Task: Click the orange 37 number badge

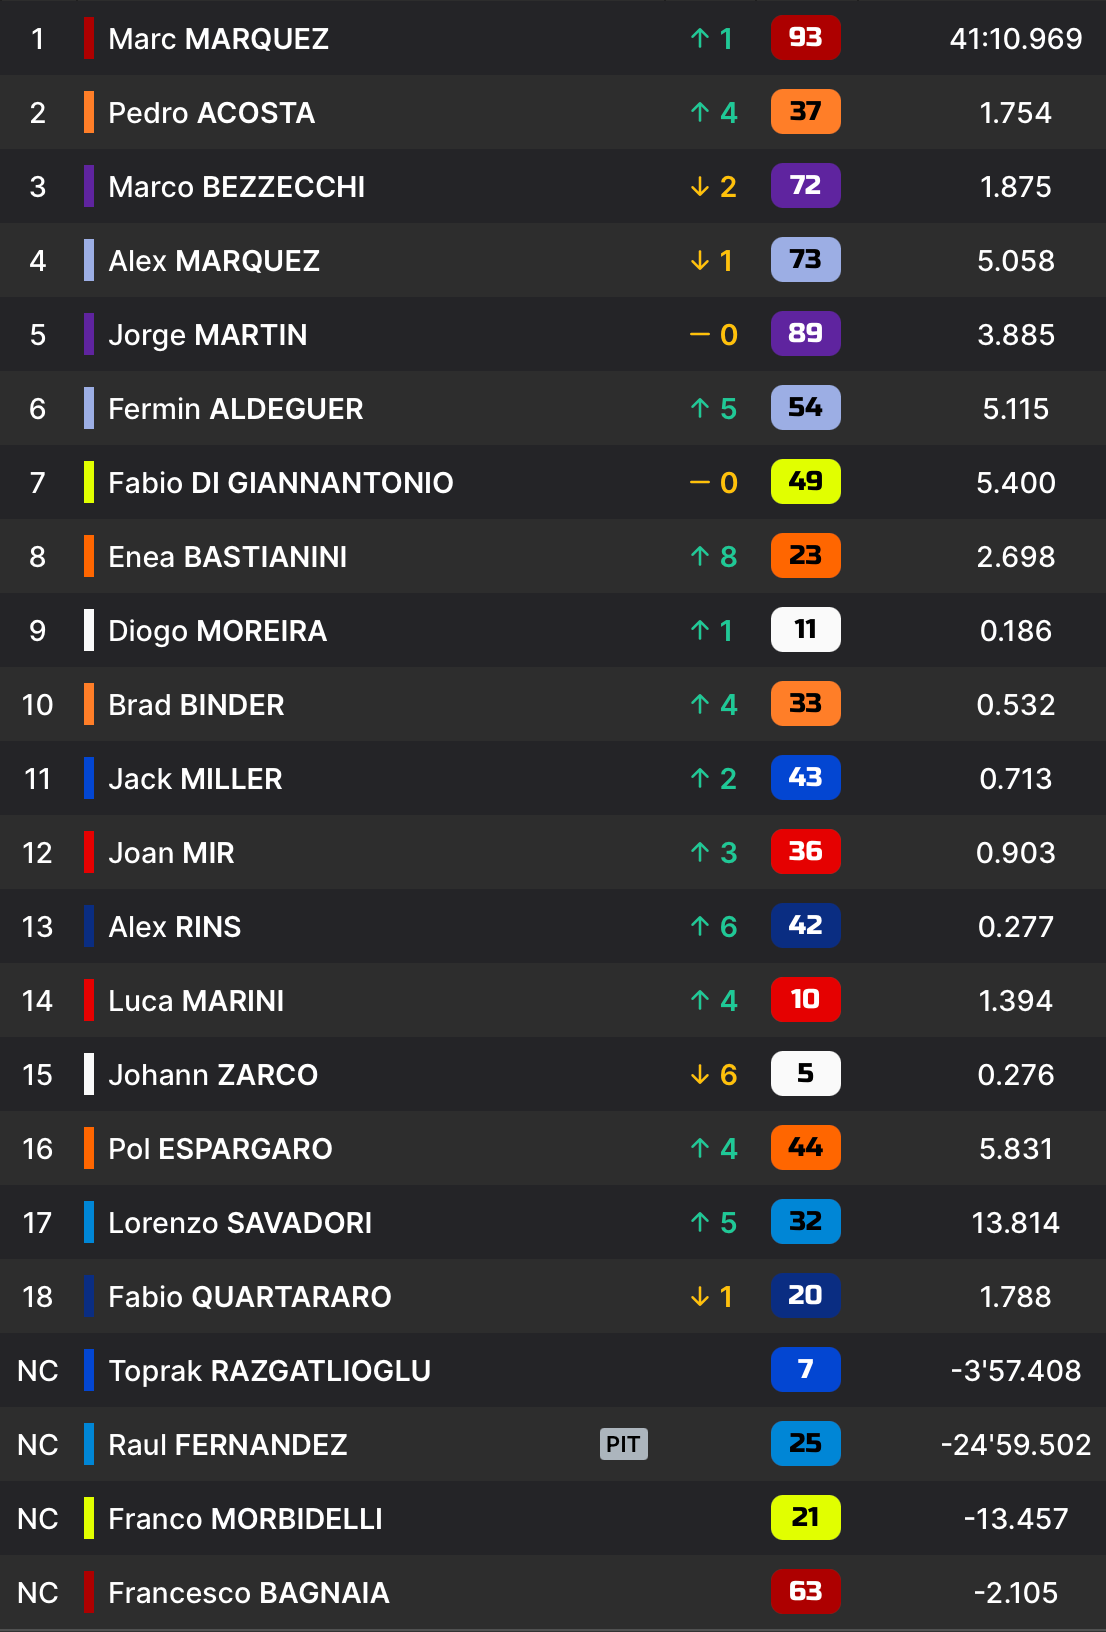Action: click(x=805, y=112)
